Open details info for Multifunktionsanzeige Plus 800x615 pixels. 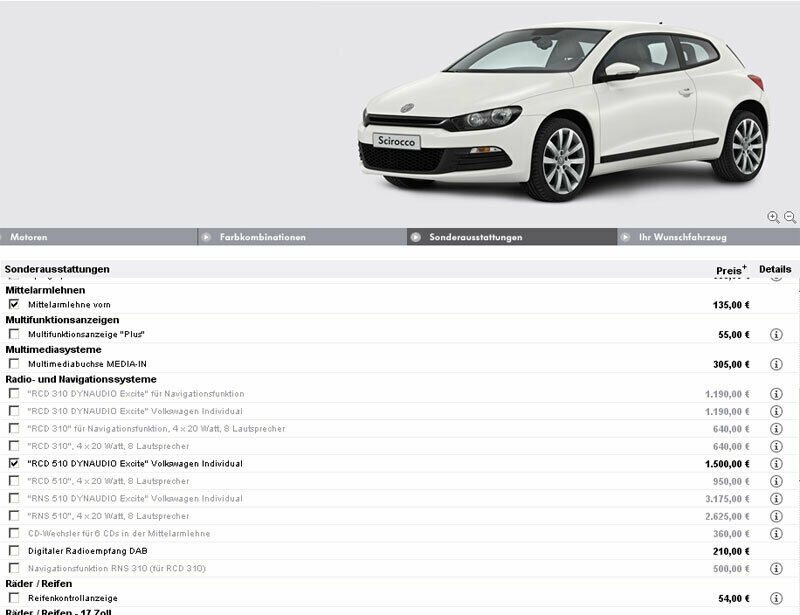coord(775,334)
